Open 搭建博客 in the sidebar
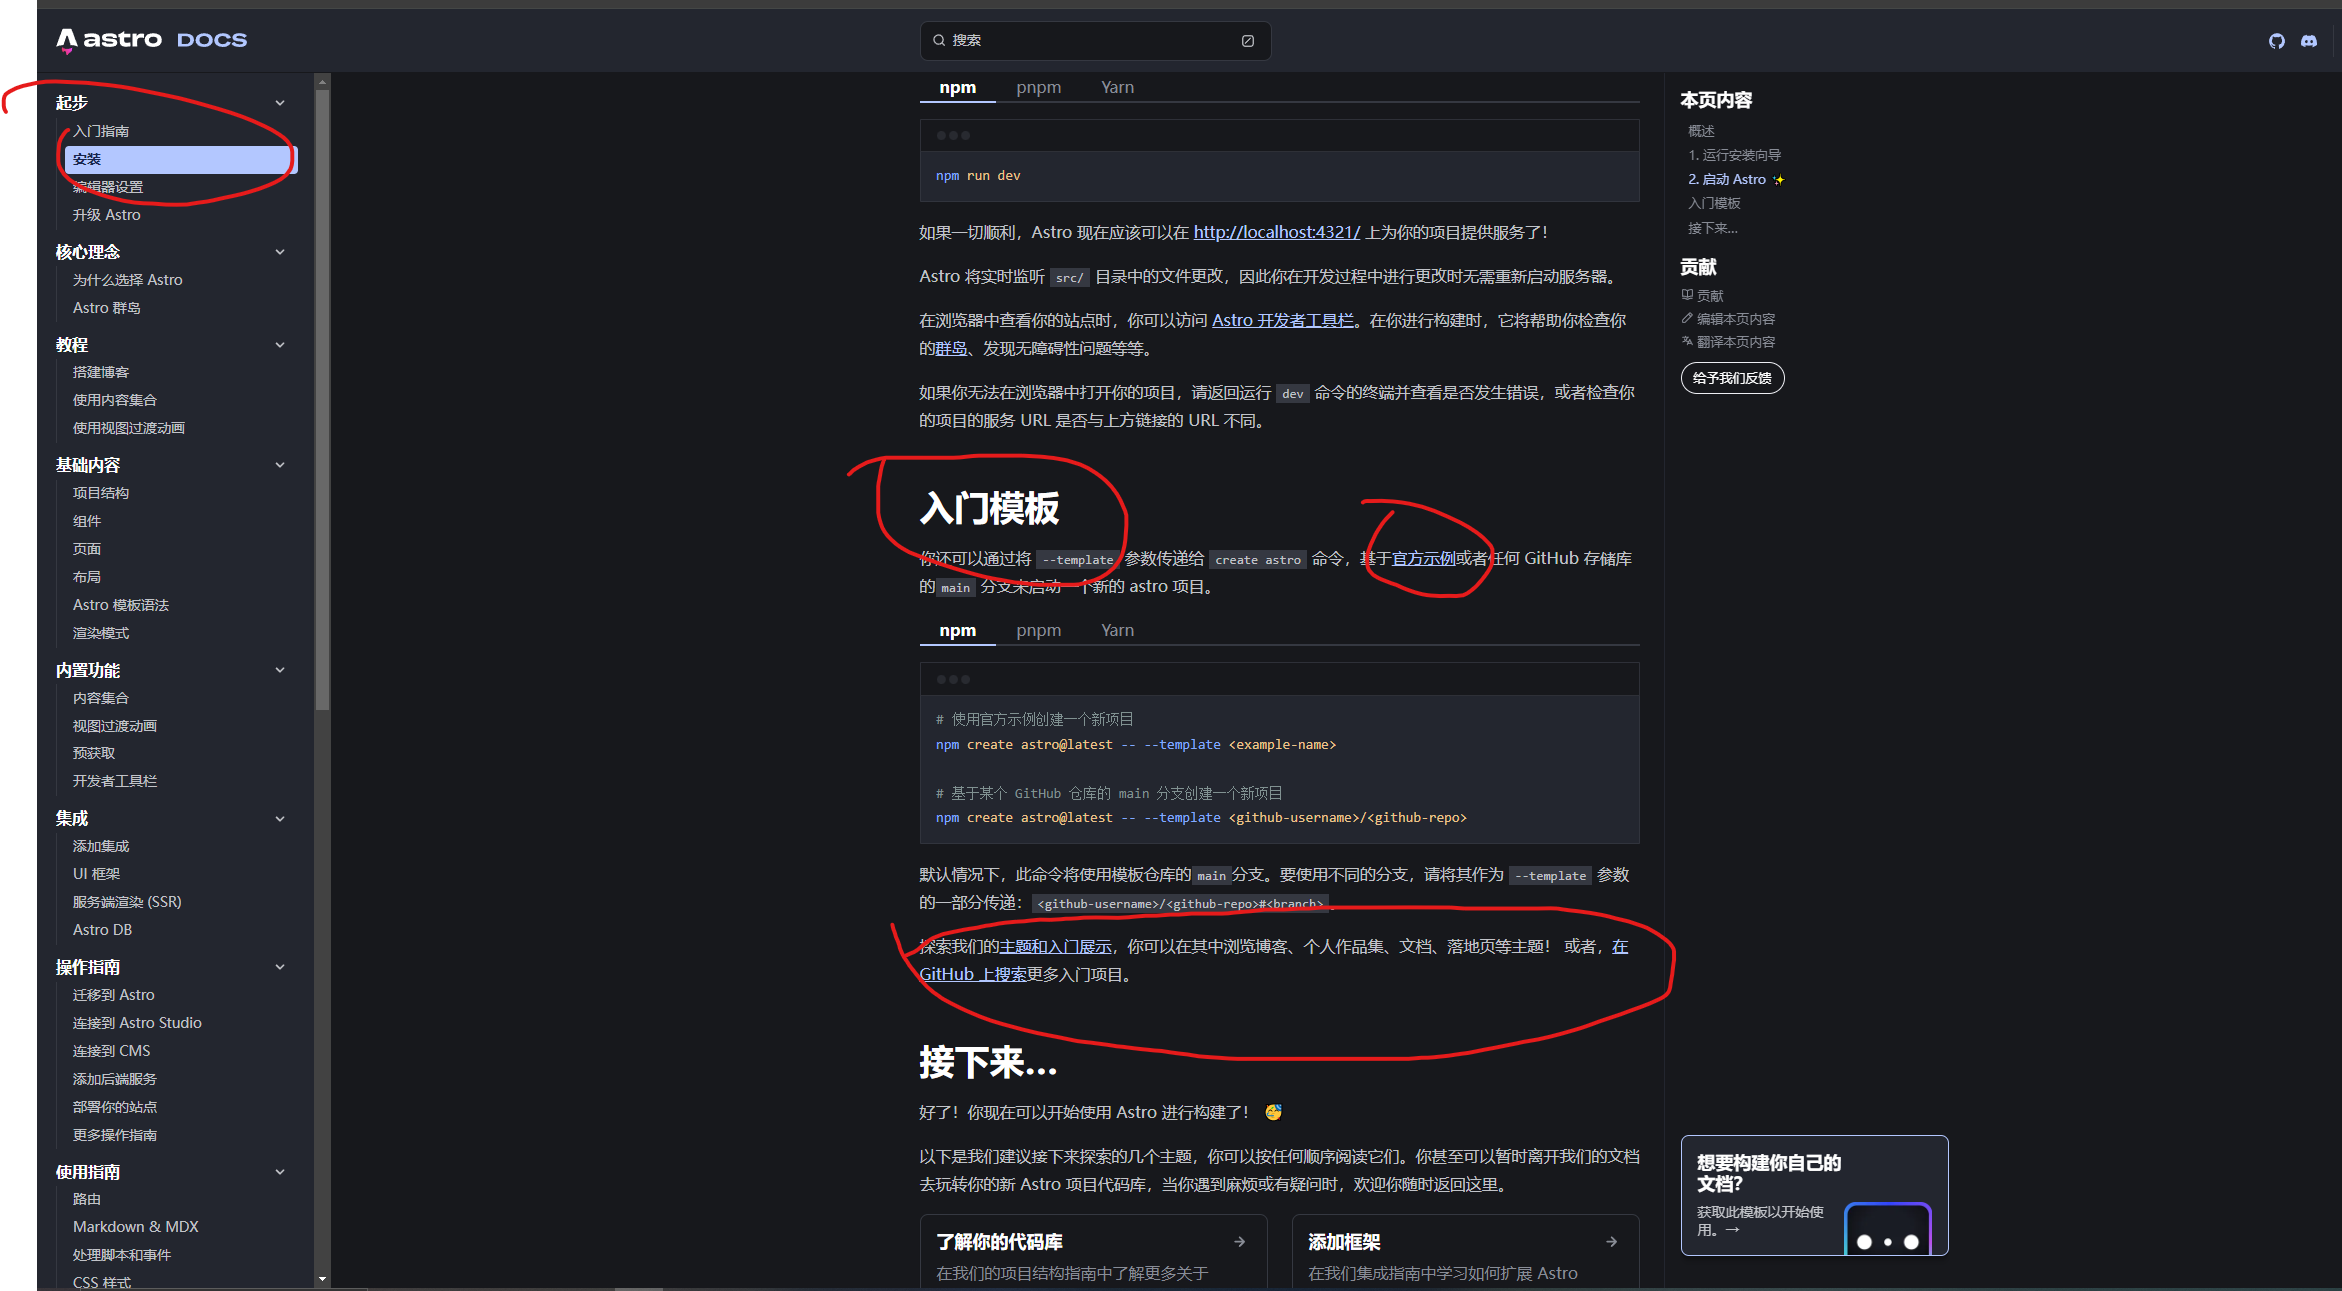2342x1291 pixels. (101, 372)
